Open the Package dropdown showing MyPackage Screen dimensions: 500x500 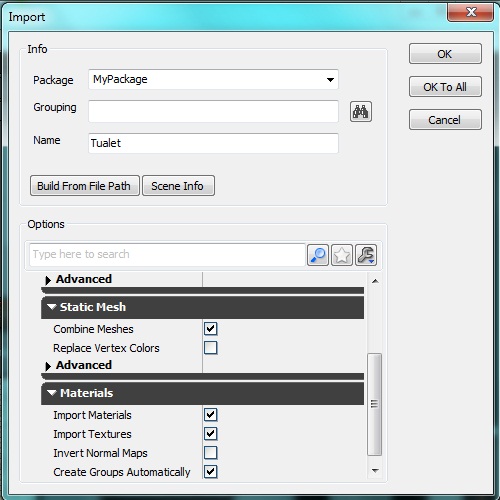(x=213, y=79)
